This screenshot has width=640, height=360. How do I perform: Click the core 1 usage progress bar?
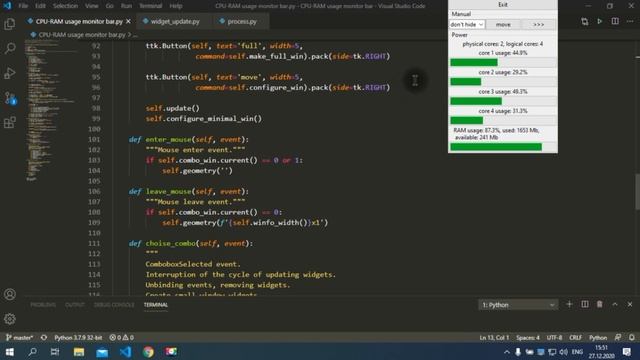point(503,62)
